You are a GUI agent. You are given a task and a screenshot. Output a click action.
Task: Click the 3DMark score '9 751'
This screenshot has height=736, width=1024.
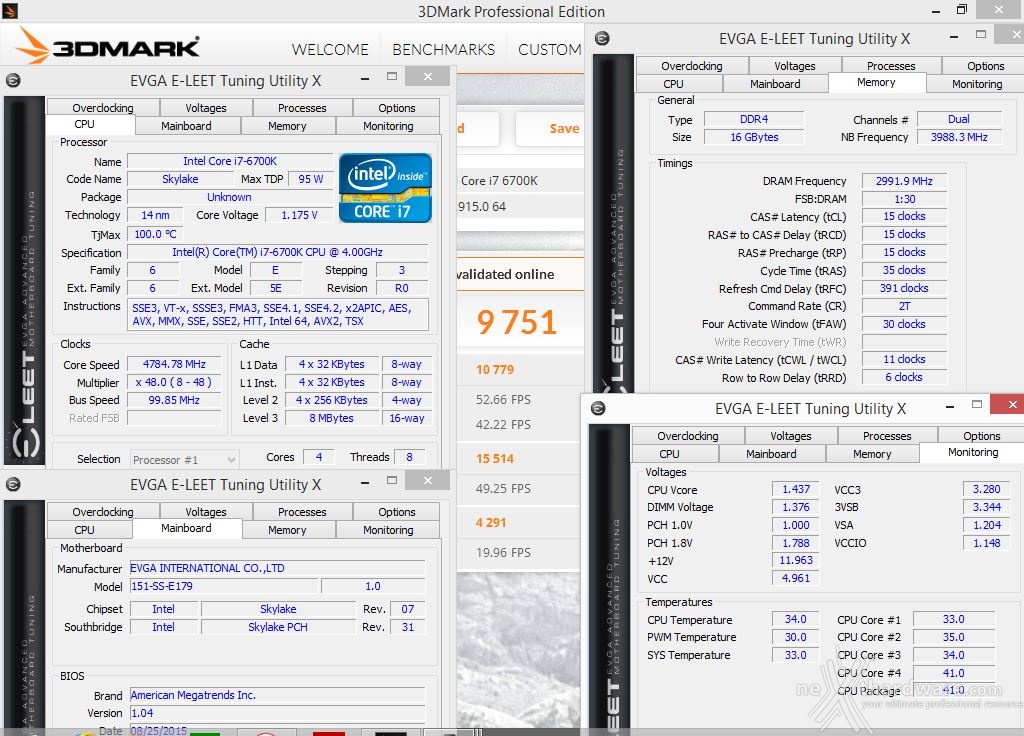[x=517, y=322]
